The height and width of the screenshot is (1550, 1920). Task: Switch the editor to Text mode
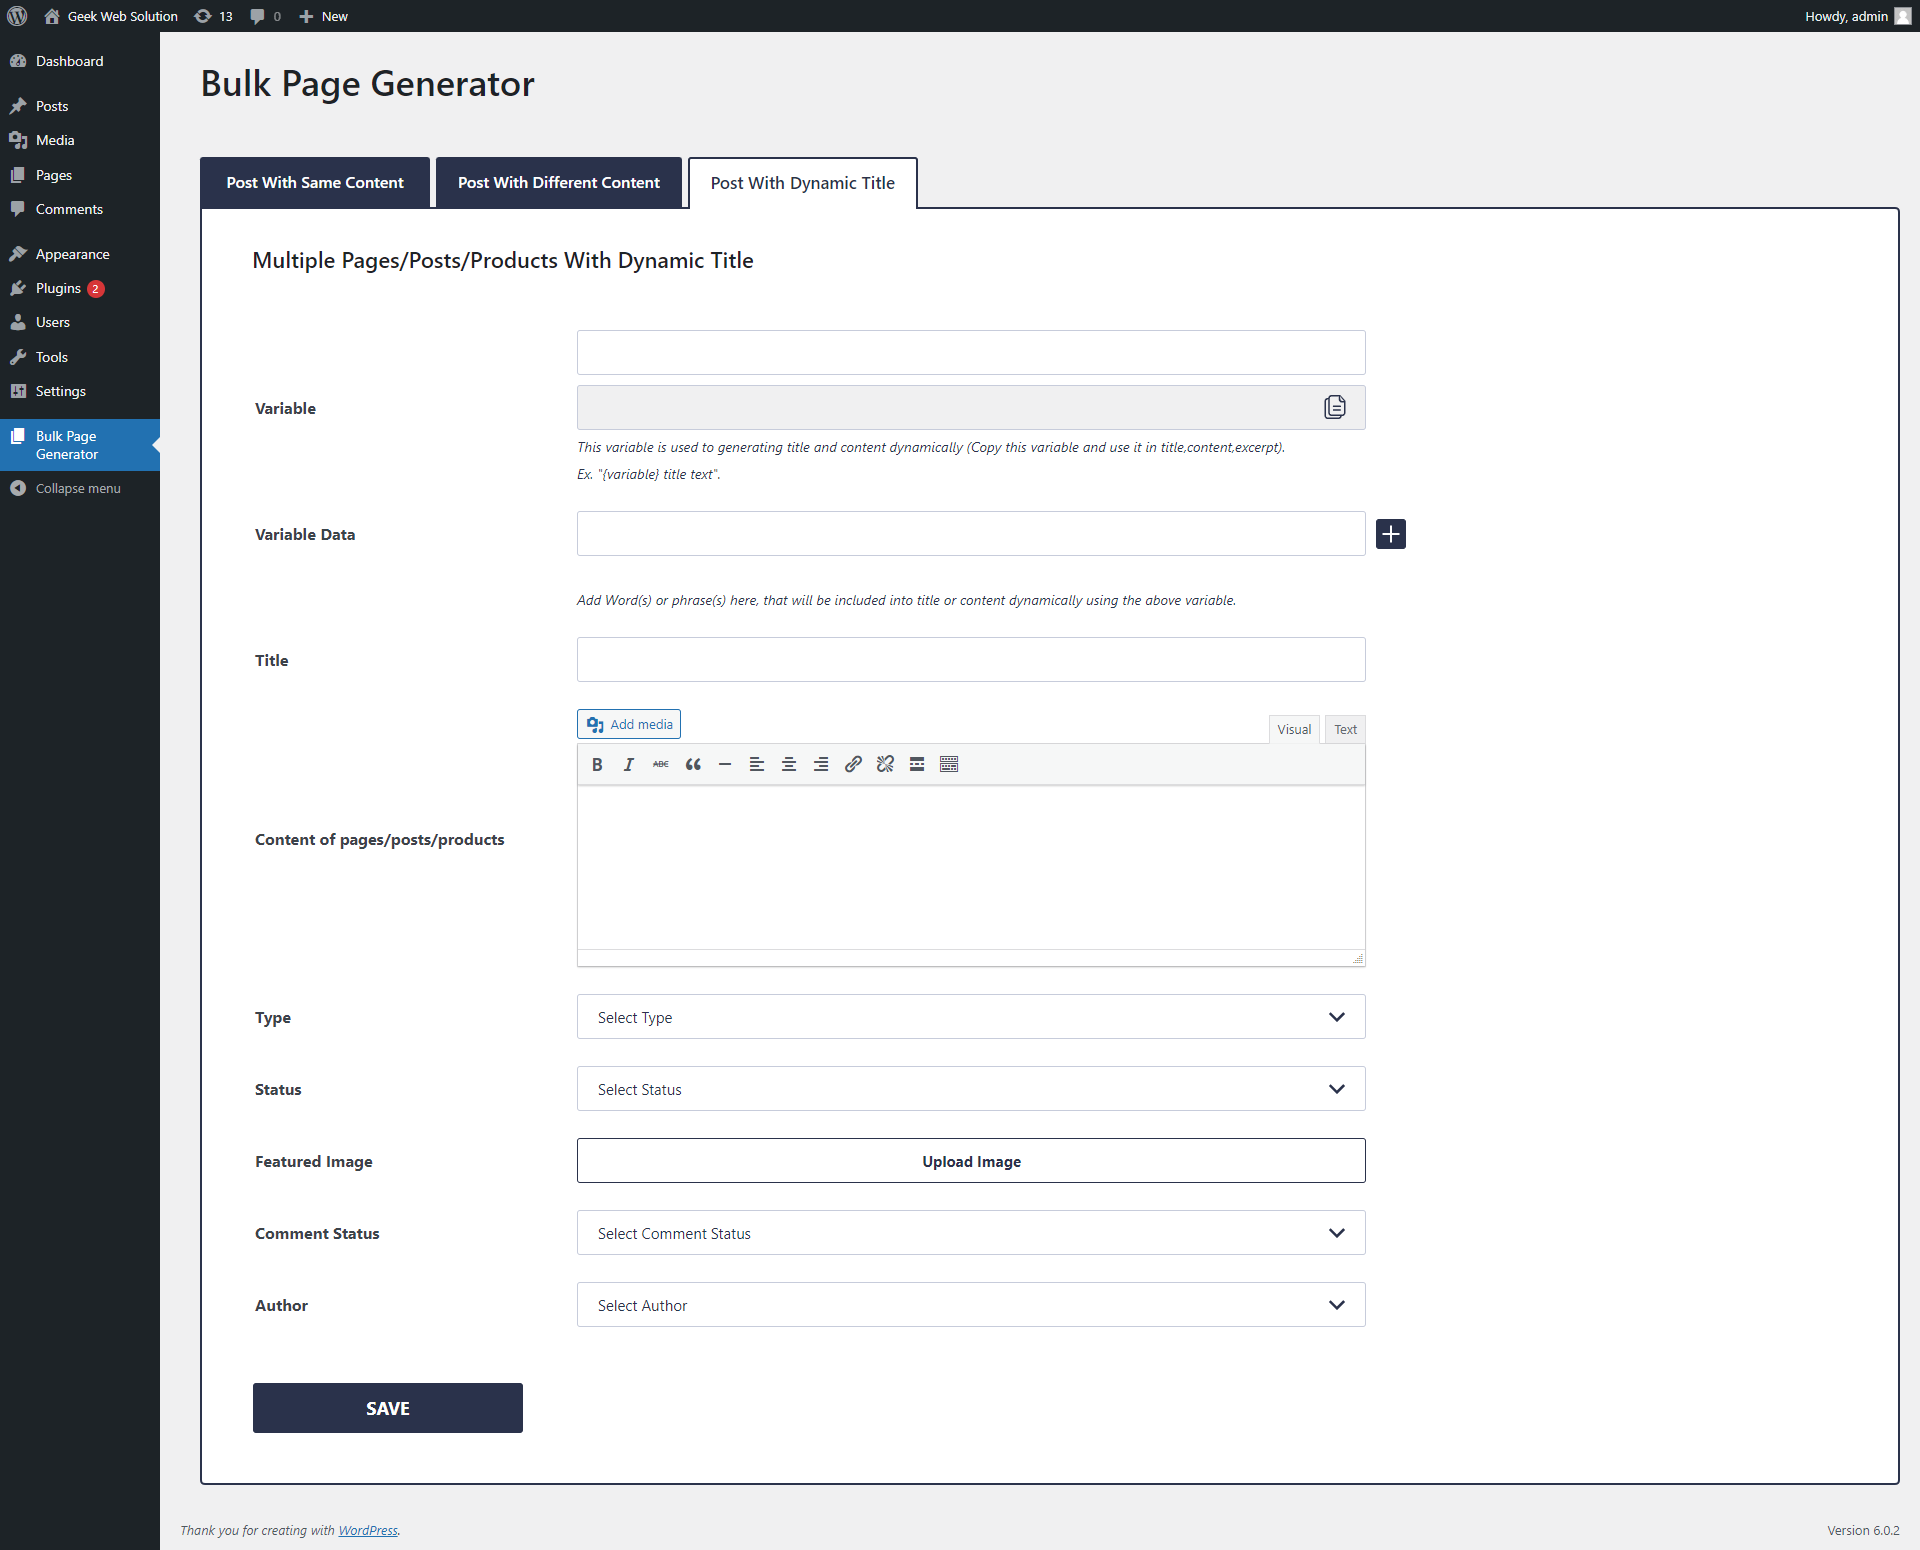coord(1345,729)
